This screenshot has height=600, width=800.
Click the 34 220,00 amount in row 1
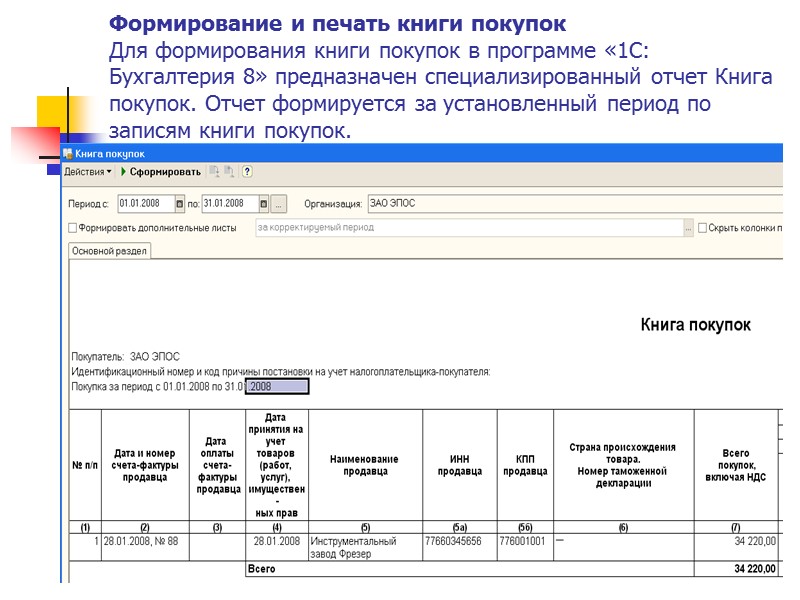(x=736, y=547)
